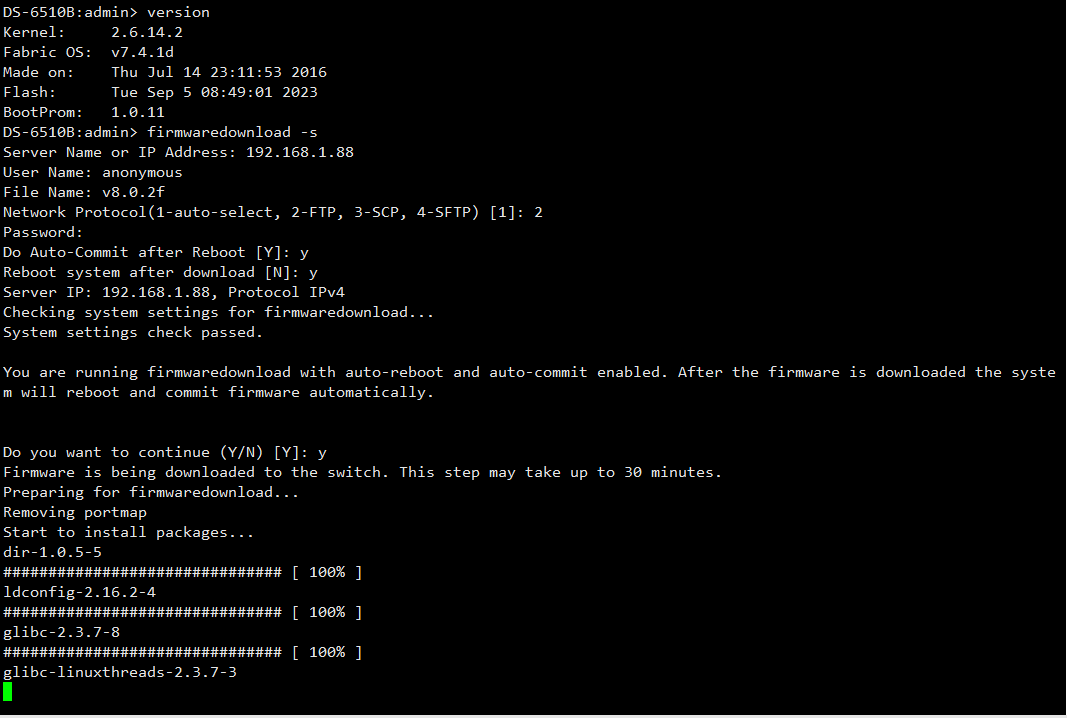Image resolution: width=1067 pixels, height=718 pixels.
Task: Click the BootProm version 1.0.11
Action: point(137,112)
